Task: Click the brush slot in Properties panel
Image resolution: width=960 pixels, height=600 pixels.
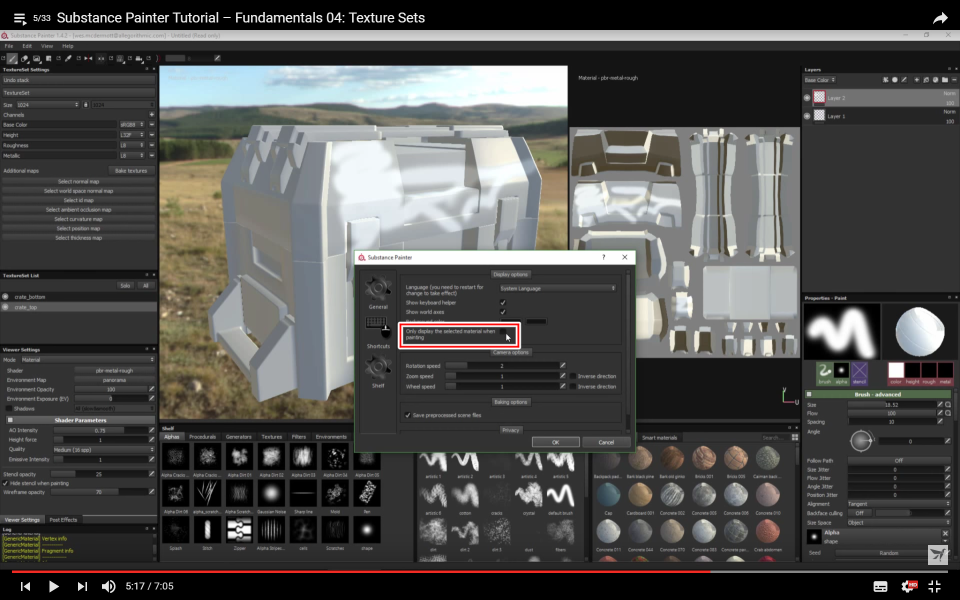Action: 825,372
